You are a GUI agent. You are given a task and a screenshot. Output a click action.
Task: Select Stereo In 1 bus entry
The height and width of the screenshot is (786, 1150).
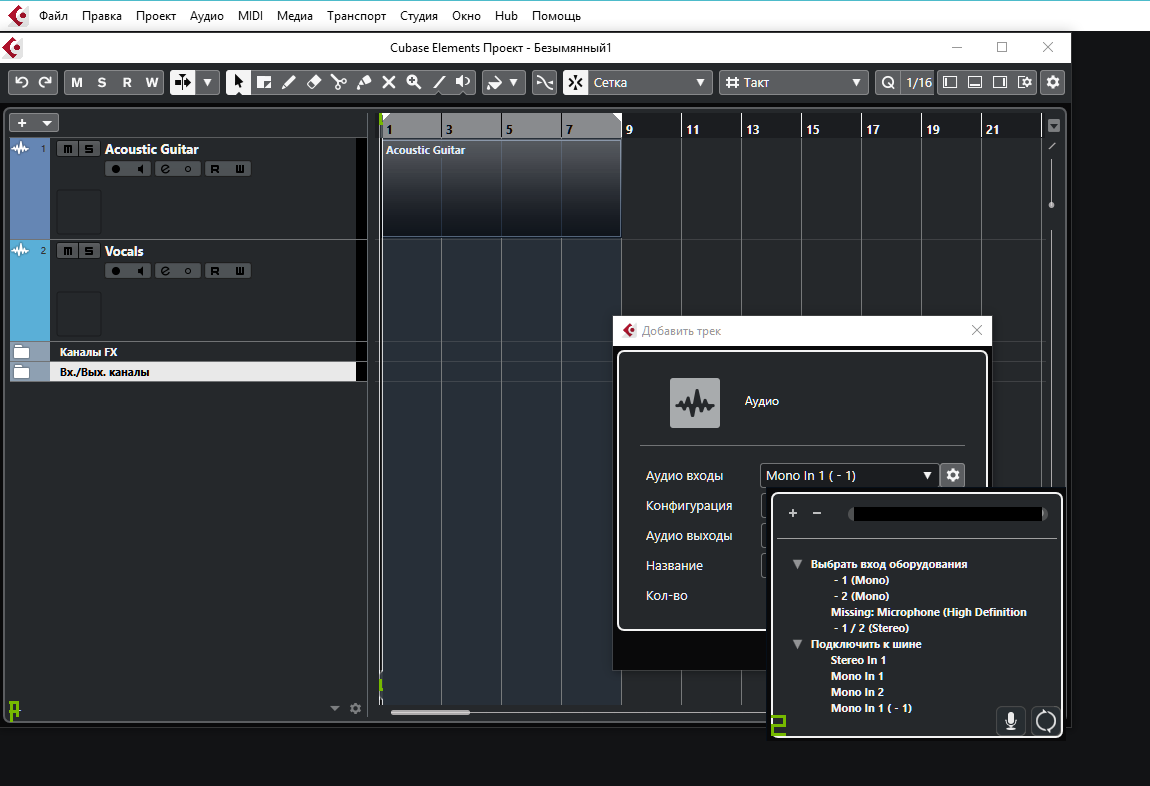(x=858, y=660)
